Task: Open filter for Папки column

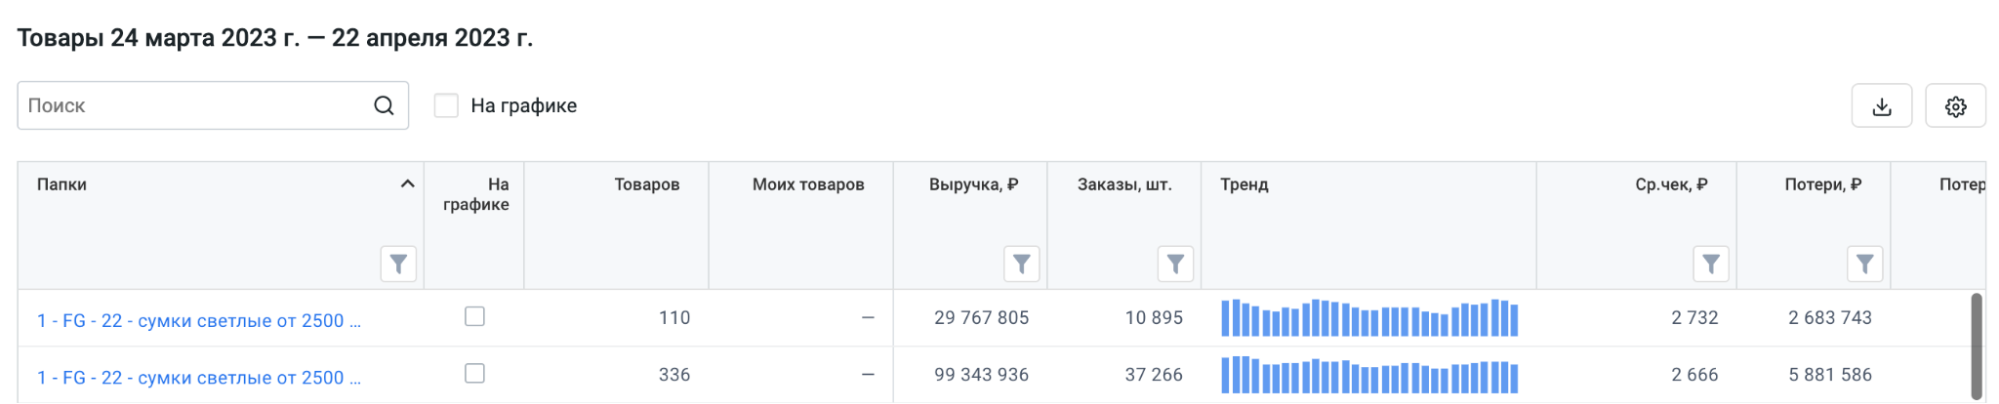Action: (x=398, y=264)
